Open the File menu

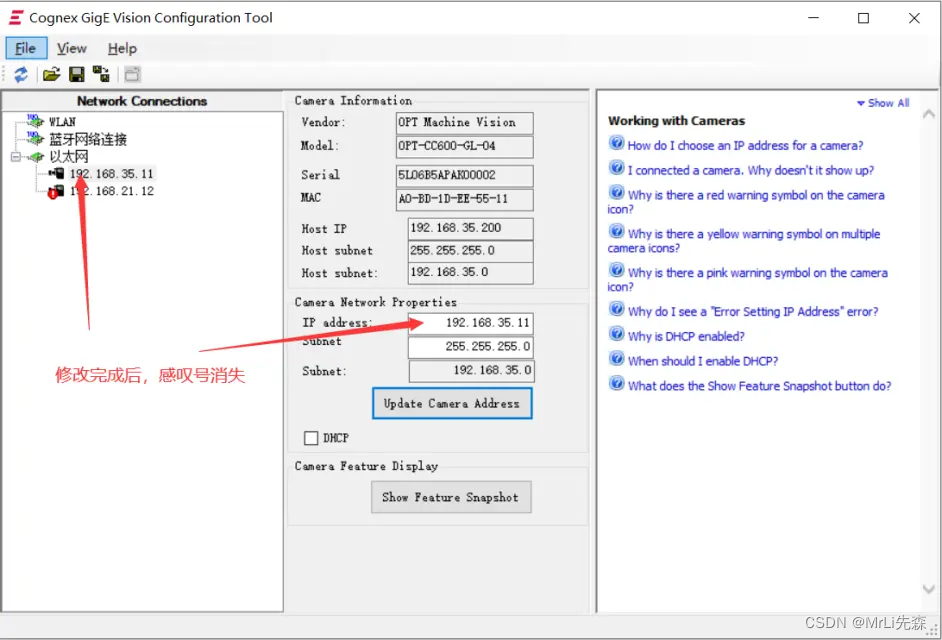point(26,49)
